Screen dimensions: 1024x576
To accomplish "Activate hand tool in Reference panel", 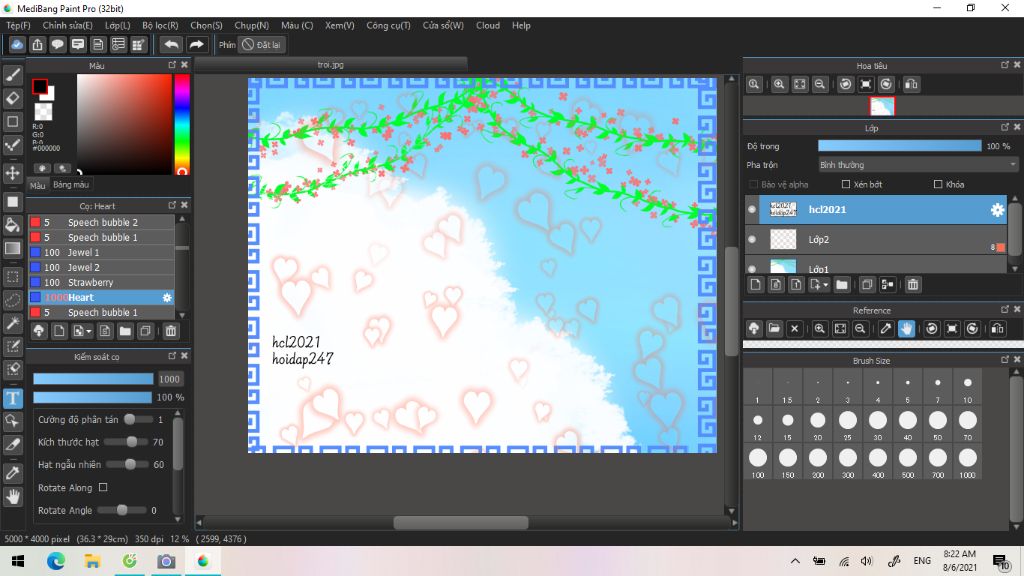I will [906, 328].
